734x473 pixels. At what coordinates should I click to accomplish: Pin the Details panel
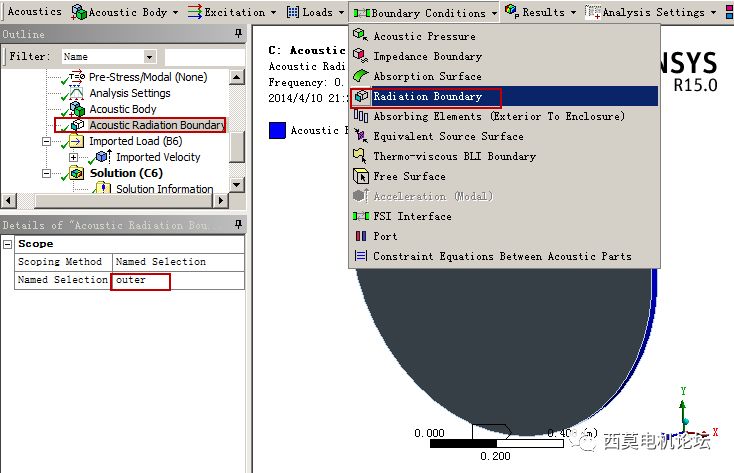click(x=238, y=224)
